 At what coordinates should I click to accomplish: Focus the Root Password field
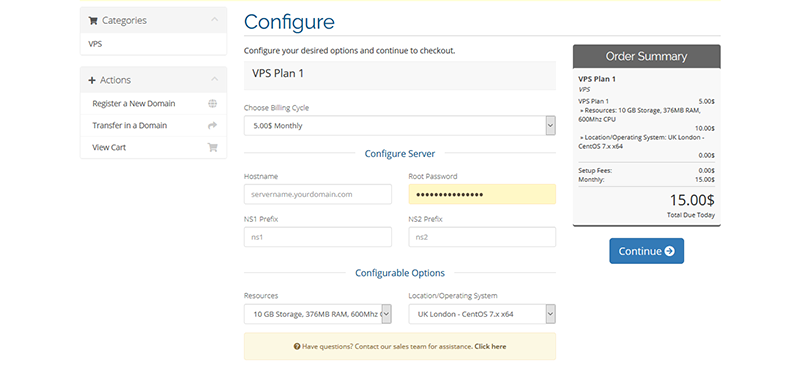(x=482, y=194)
